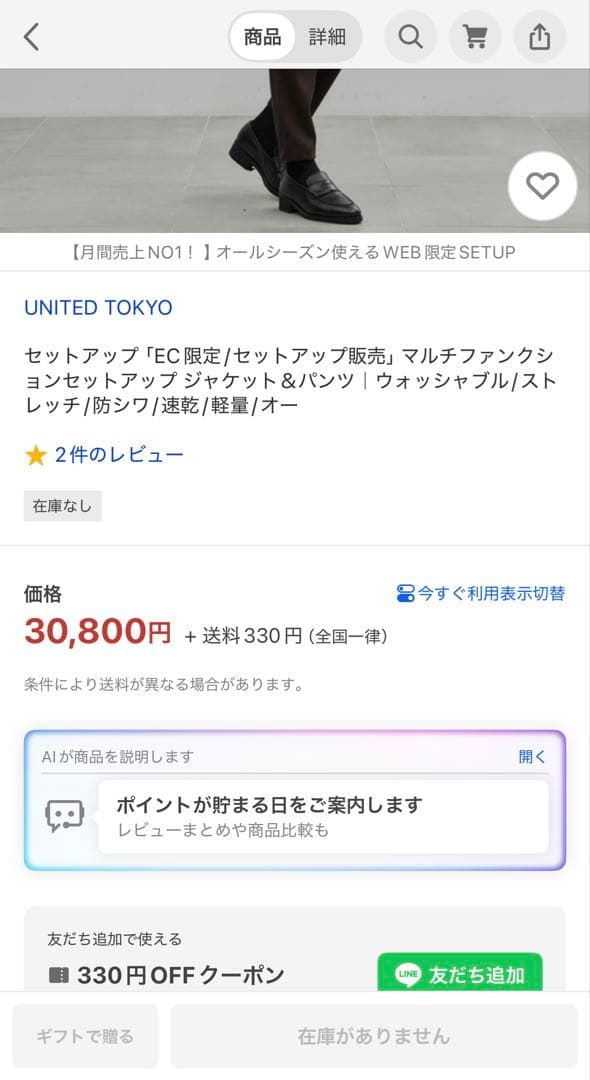Open the UNITED TOKYO brand page
Screen dimensions: 590x1080
tap(96, 309)
